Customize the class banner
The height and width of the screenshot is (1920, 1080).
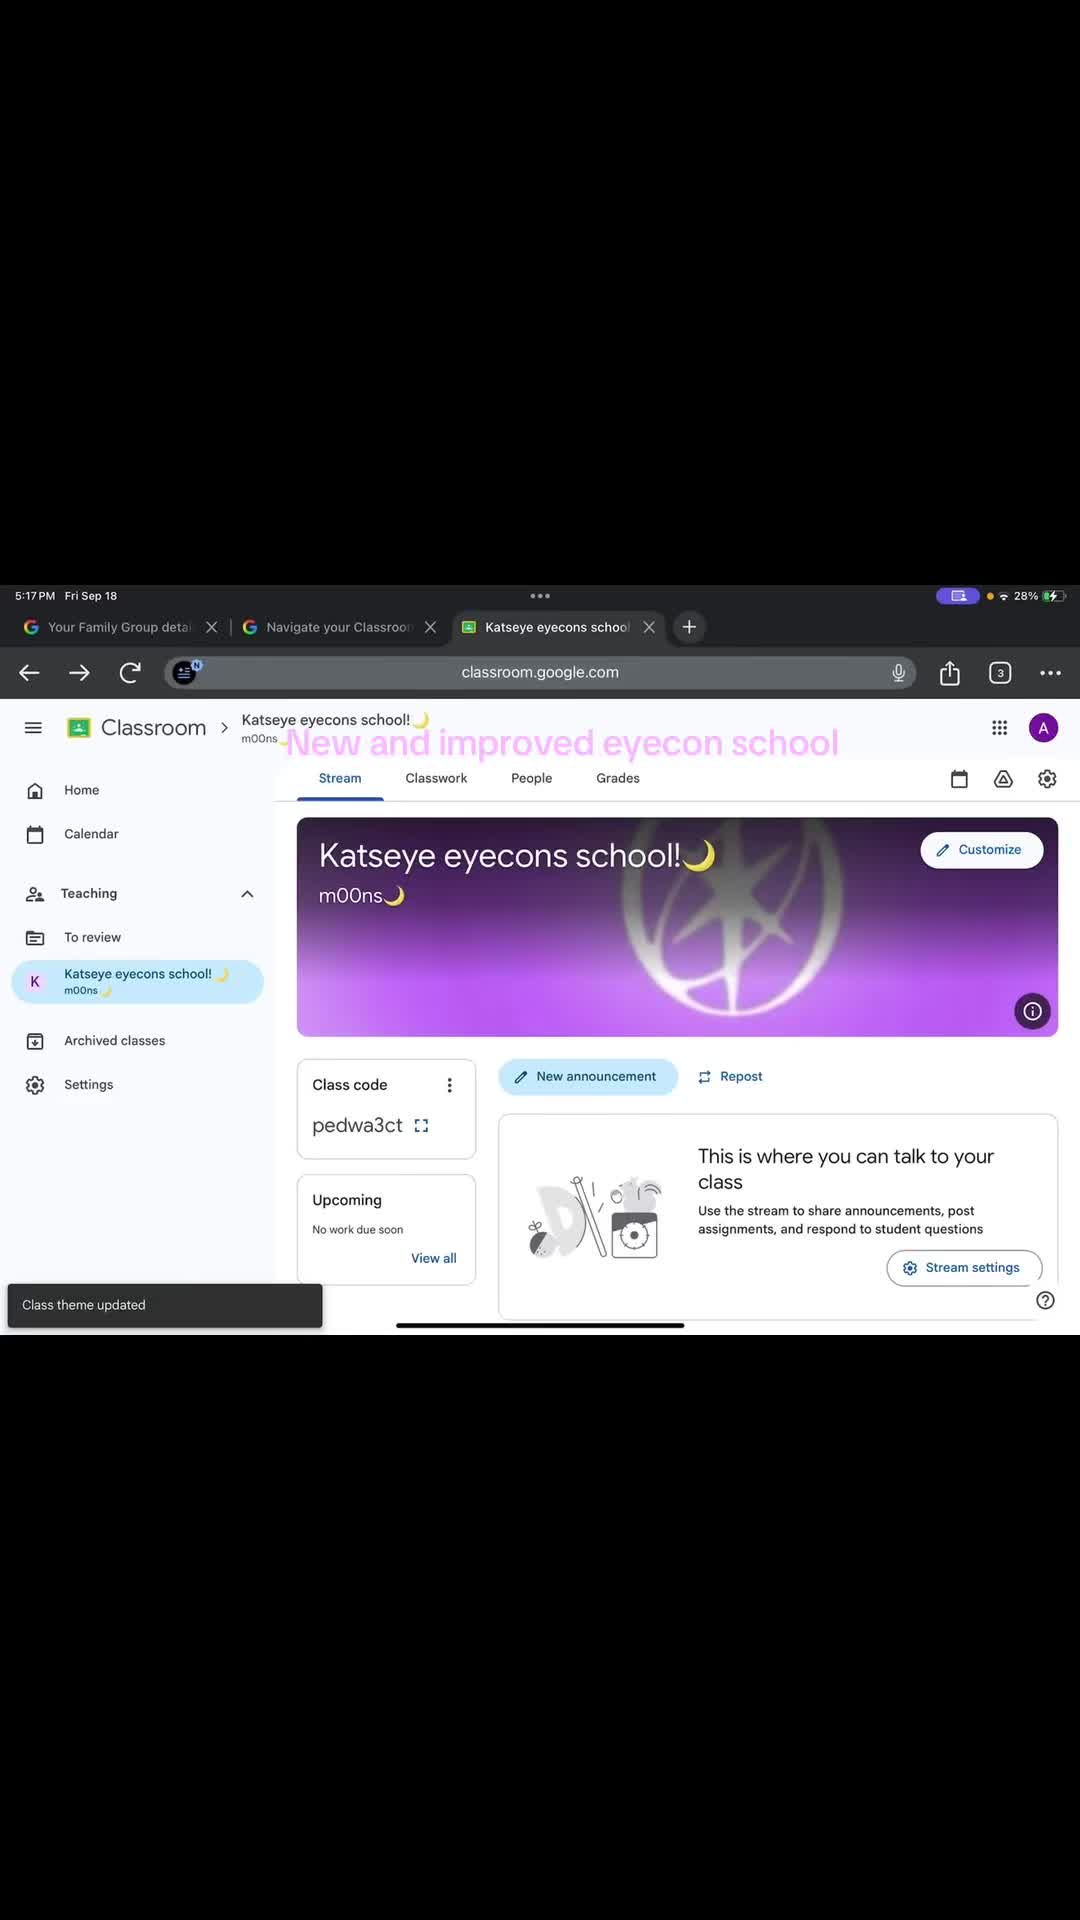(981, 850)
